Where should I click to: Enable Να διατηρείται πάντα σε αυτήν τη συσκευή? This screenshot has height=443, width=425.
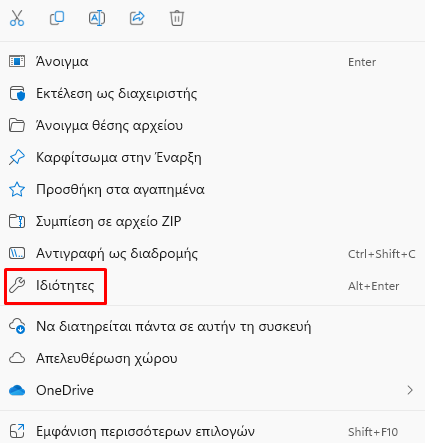tap(212, 326)
